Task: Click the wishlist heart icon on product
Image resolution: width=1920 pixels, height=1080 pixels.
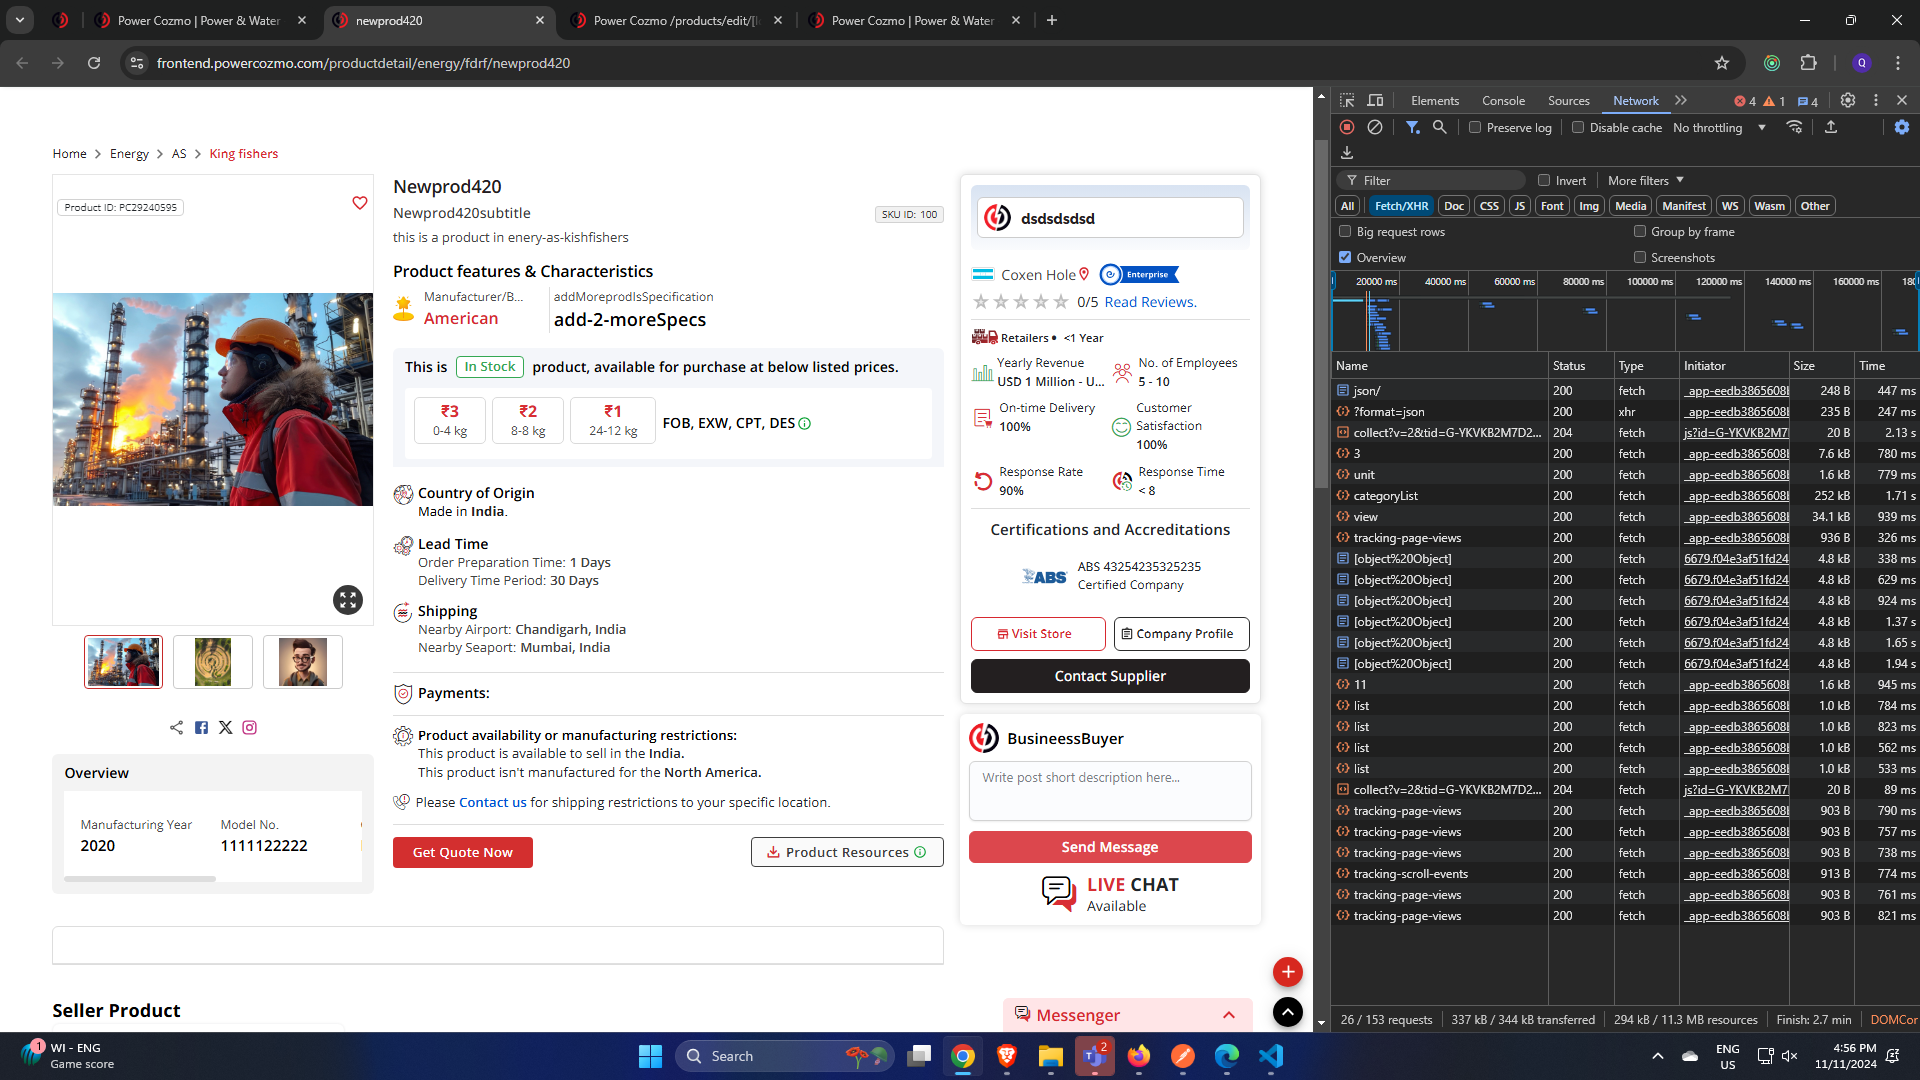Action: [x=360, y=203]
